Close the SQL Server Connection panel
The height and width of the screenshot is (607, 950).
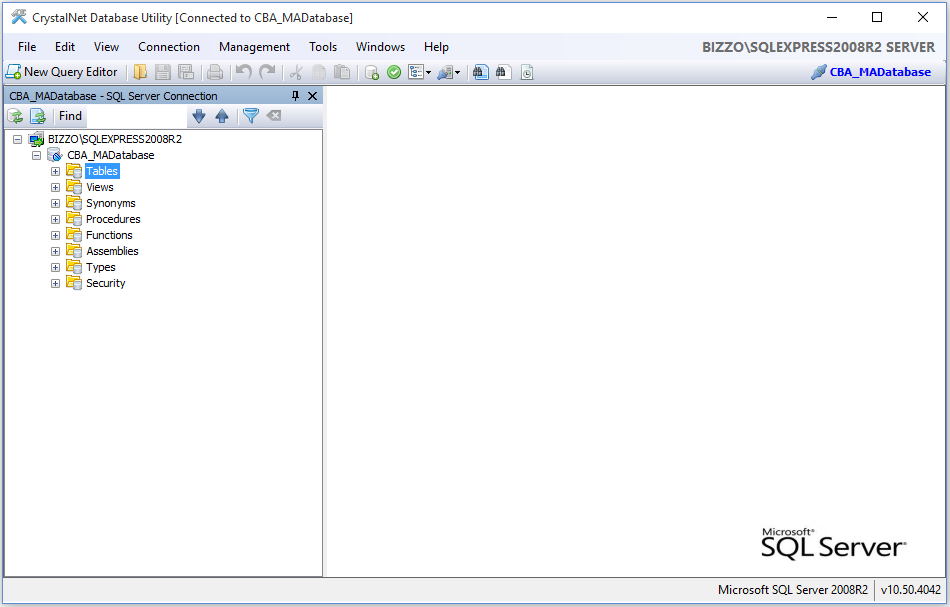[313, 96]
